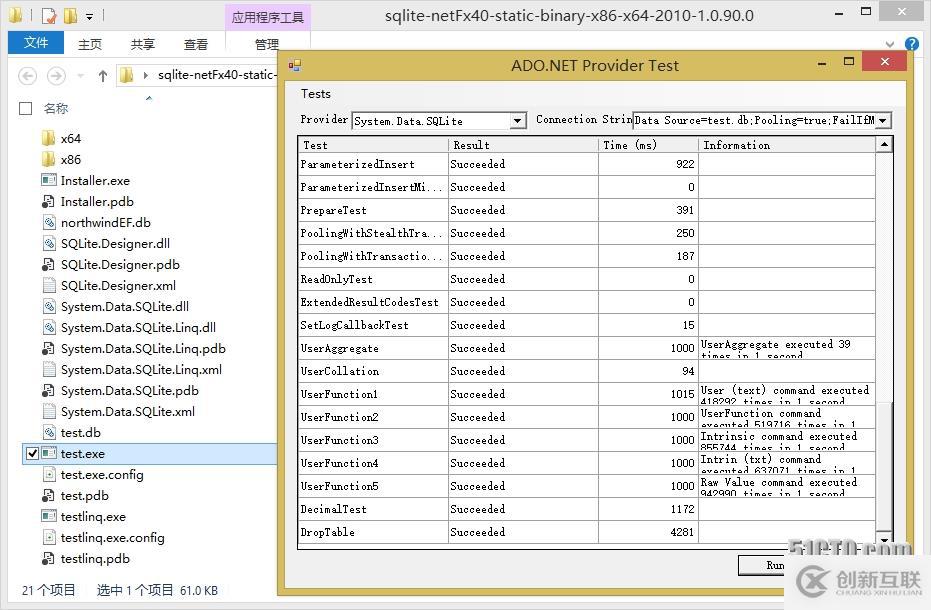931x610 pixels.
Task: Toggle the select-all checkbox beside 名称
Action: (26, 108)
